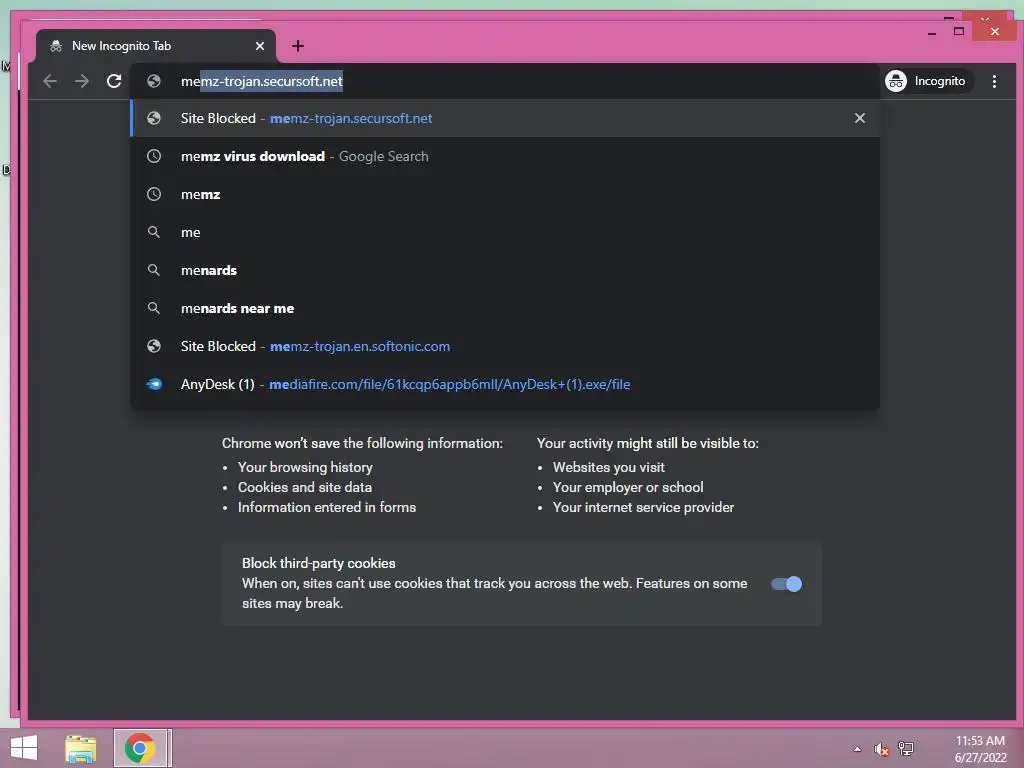This screenshot has width=1024, height=768.
Task: Click 'Your browsing history' text
Action: tap(305, 467)
